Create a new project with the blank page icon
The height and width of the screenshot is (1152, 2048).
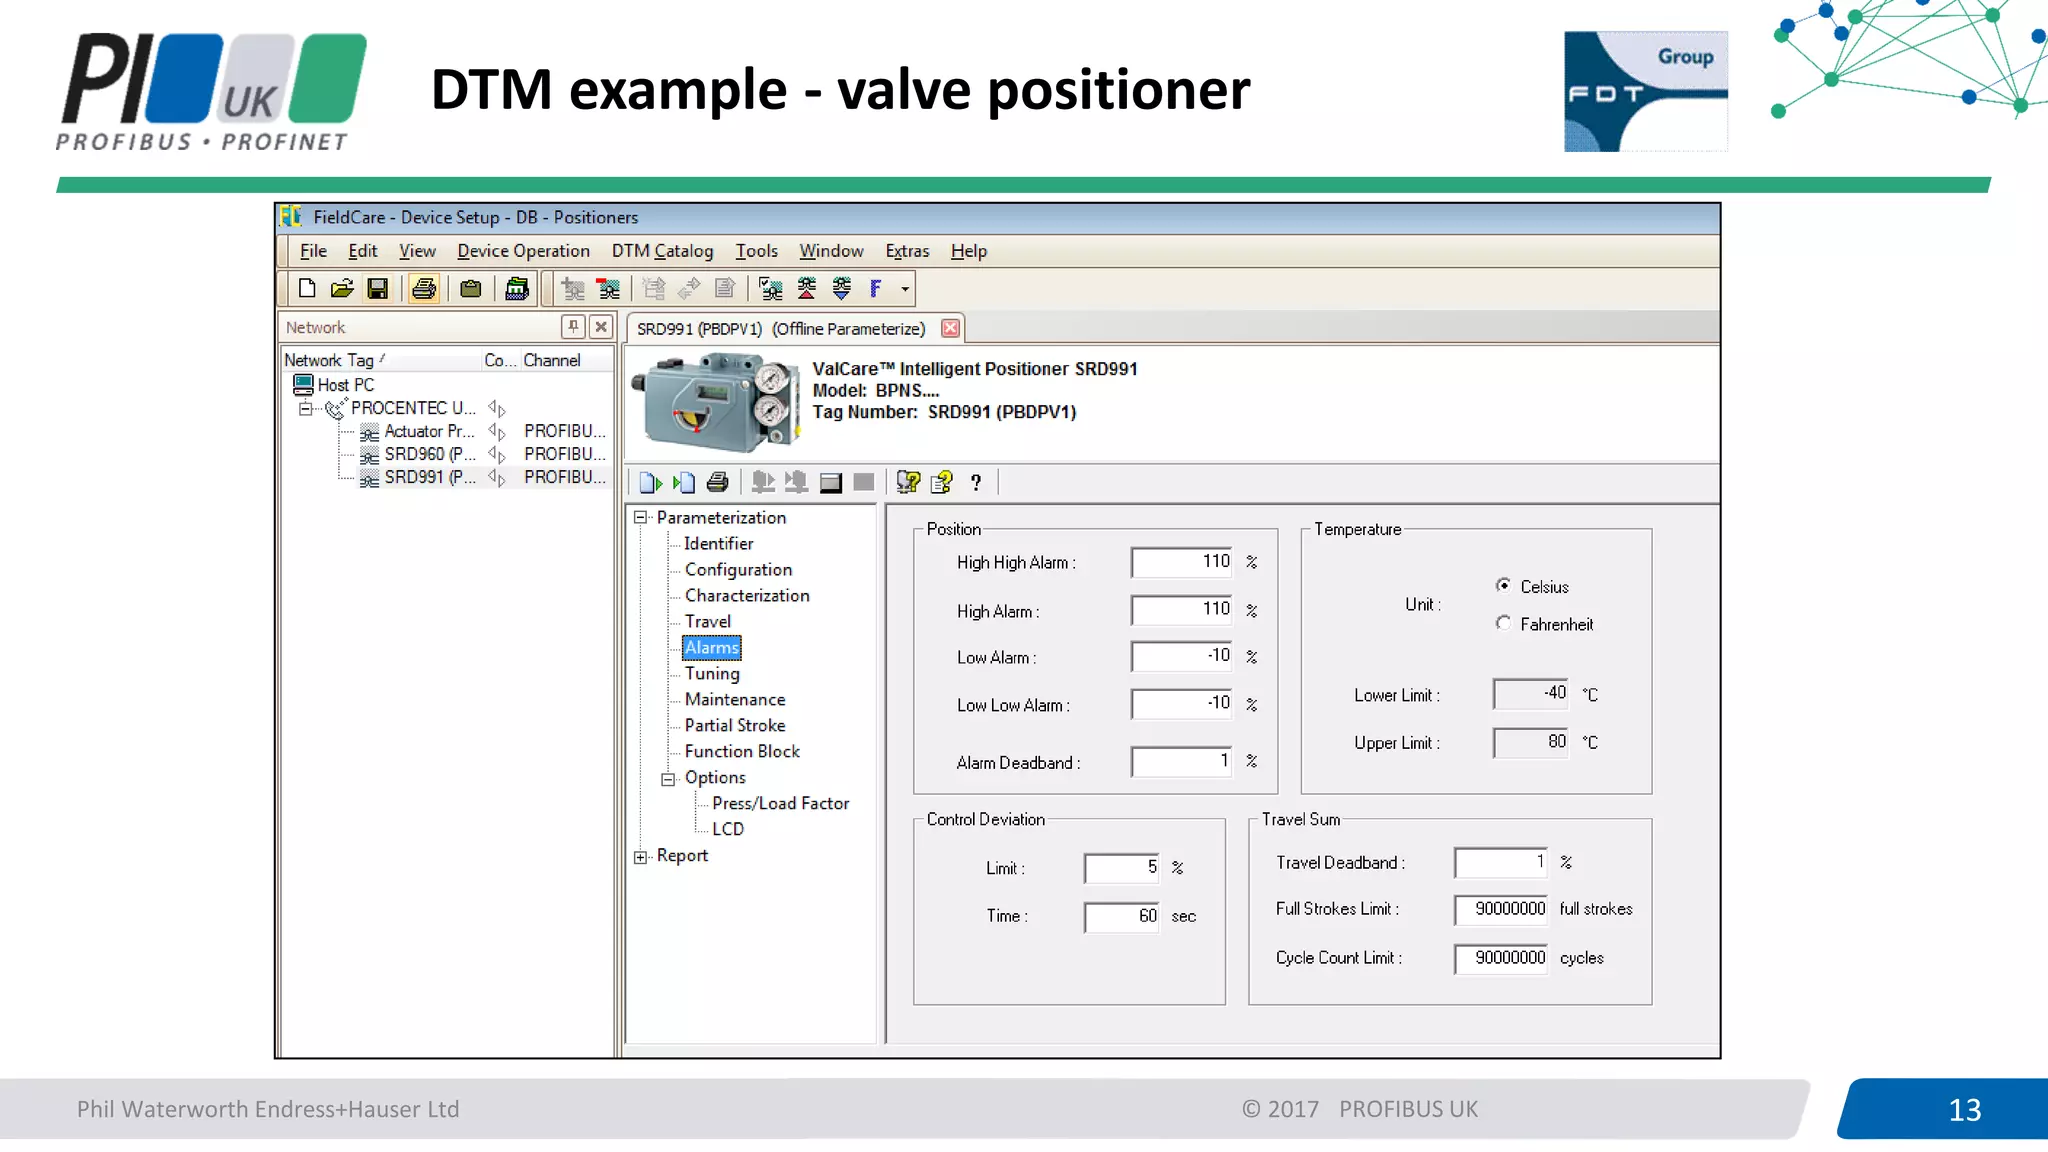coord(307,289)
